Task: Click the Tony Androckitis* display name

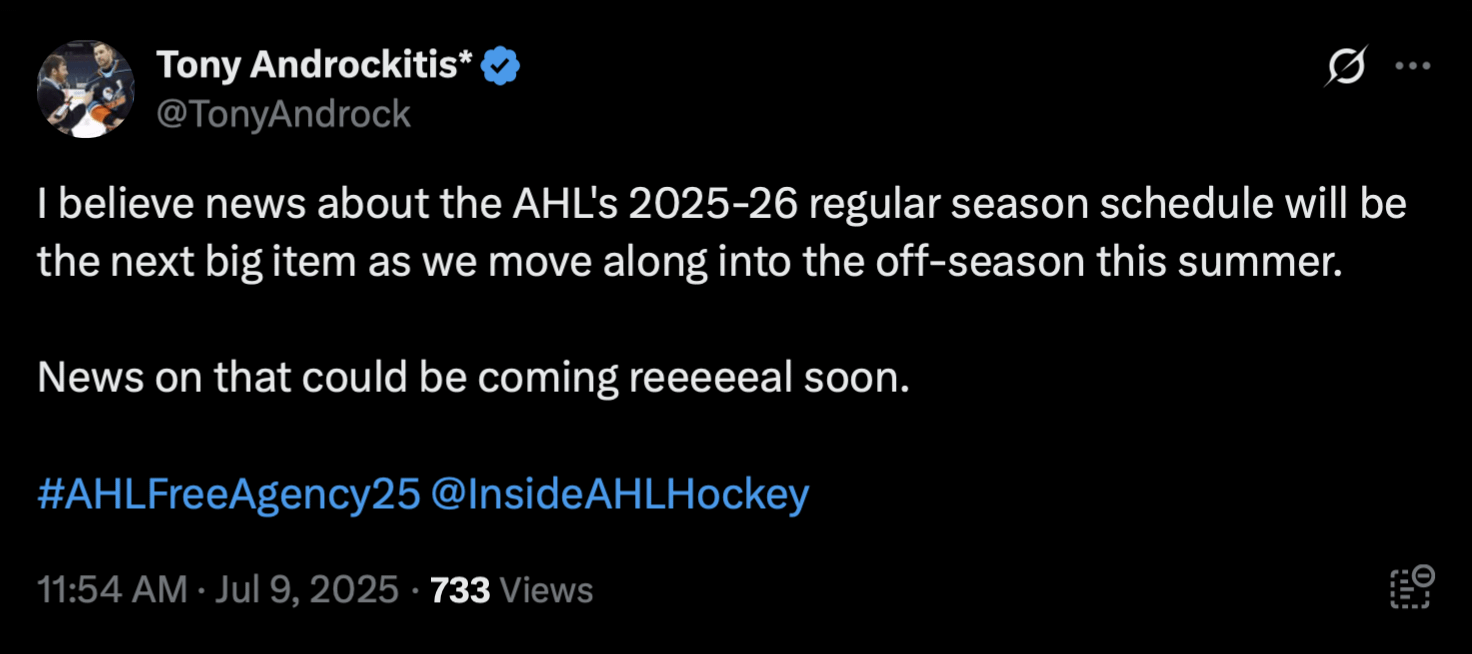Action: (315, 66)
